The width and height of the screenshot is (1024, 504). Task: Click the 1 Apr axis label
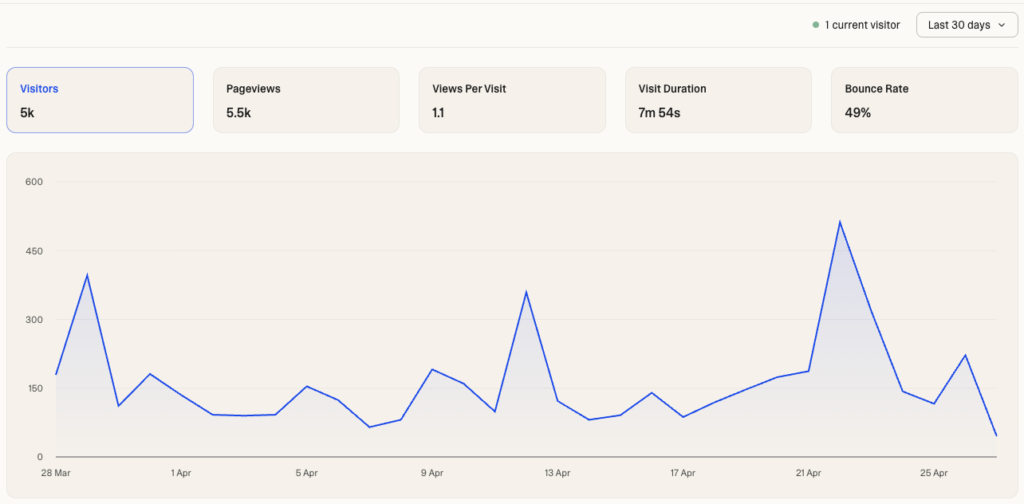pyautogui.click(x=181, y=473)
